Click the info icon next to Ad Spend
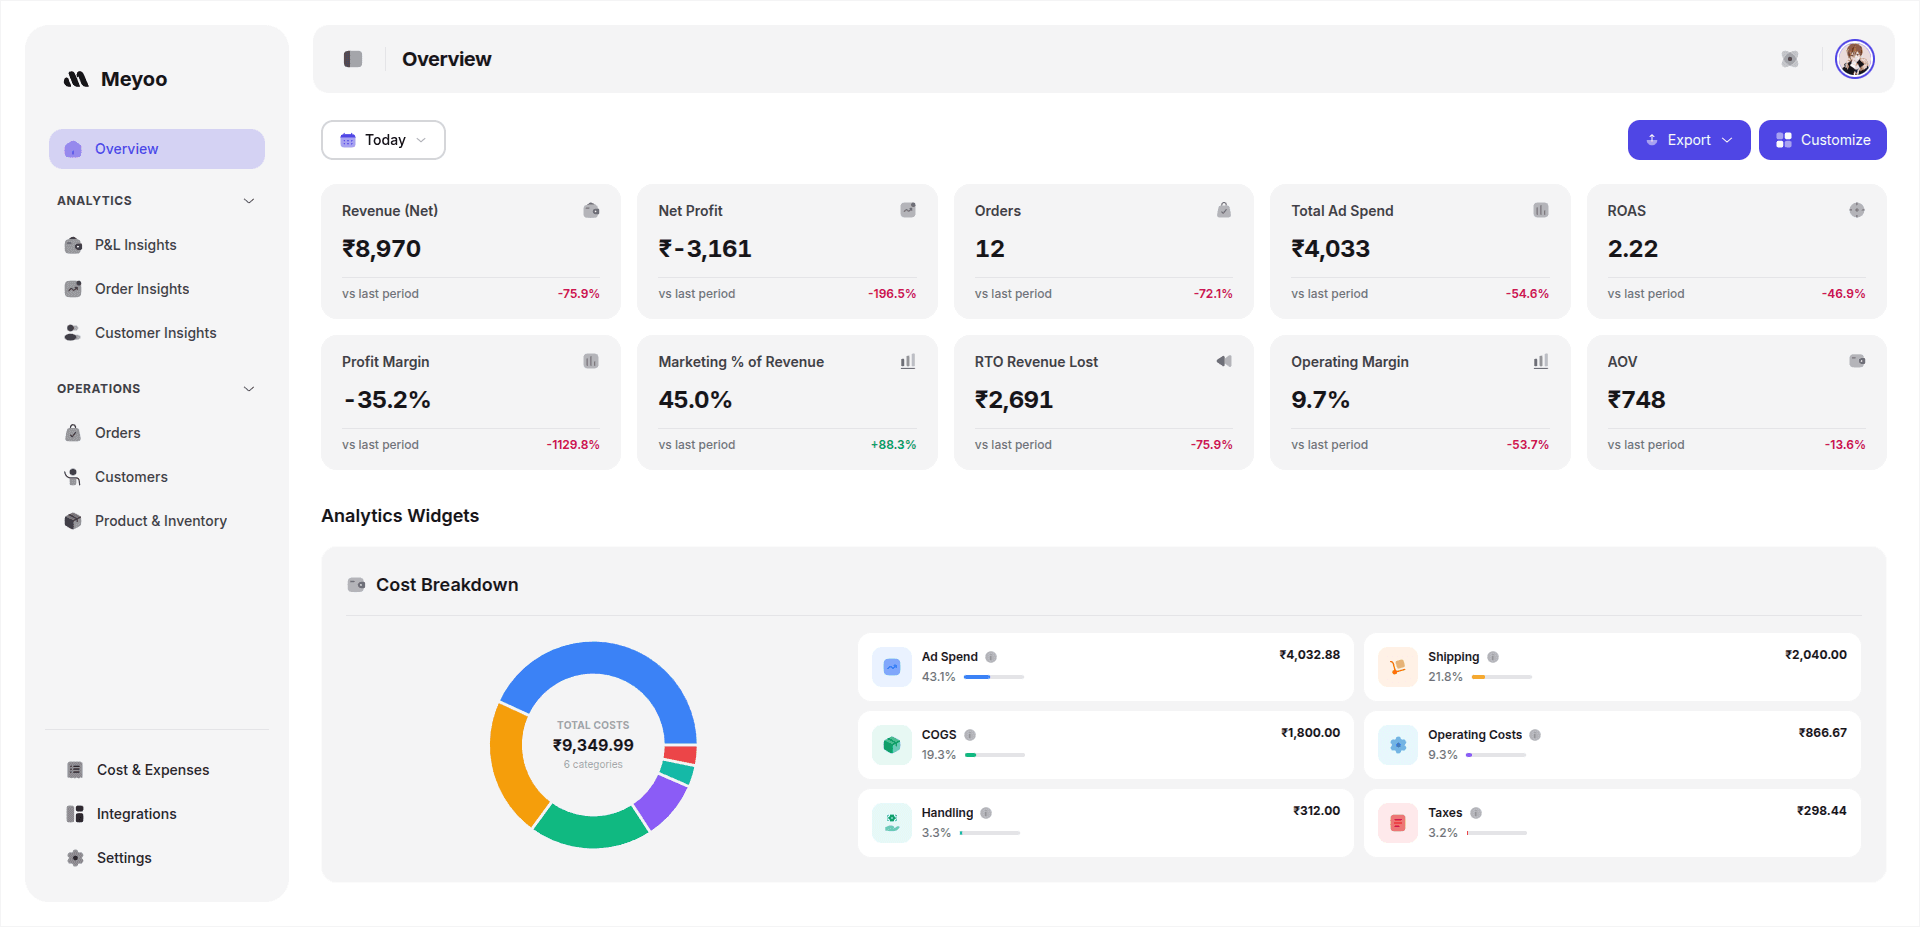 coord(991,657)
